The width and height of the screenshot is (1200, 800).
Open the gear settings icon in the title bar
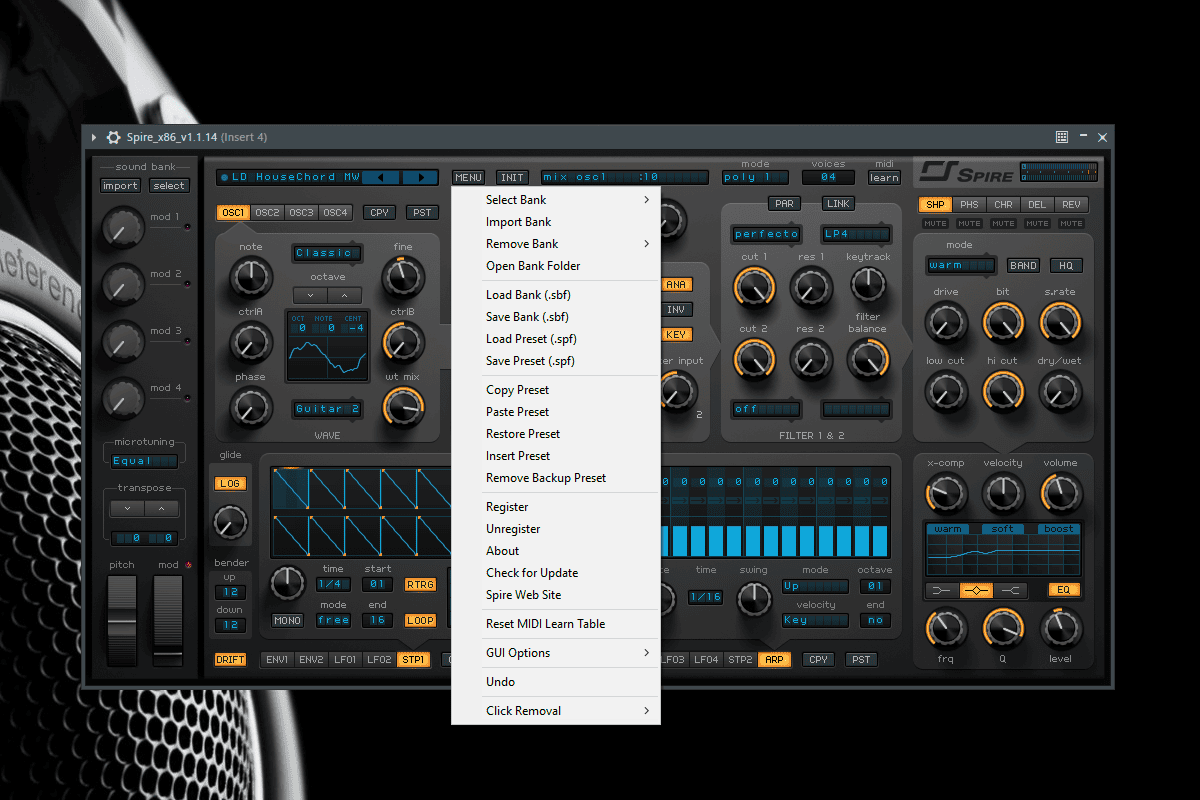coord(114,137)
